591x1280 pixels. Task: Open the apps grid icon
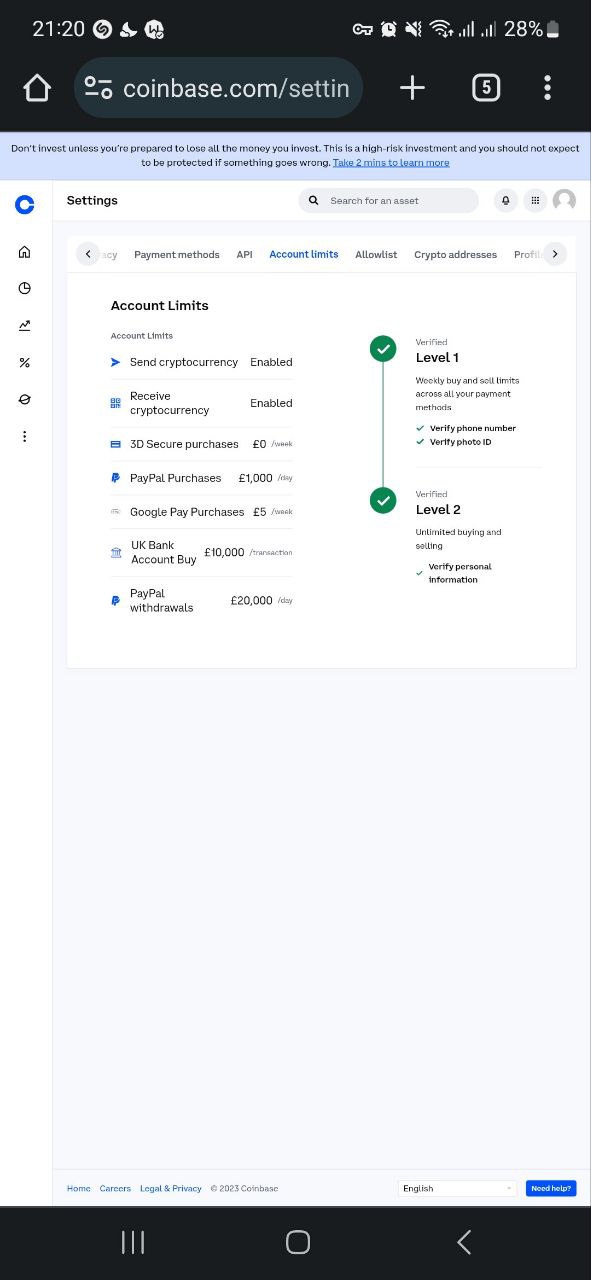535,201
